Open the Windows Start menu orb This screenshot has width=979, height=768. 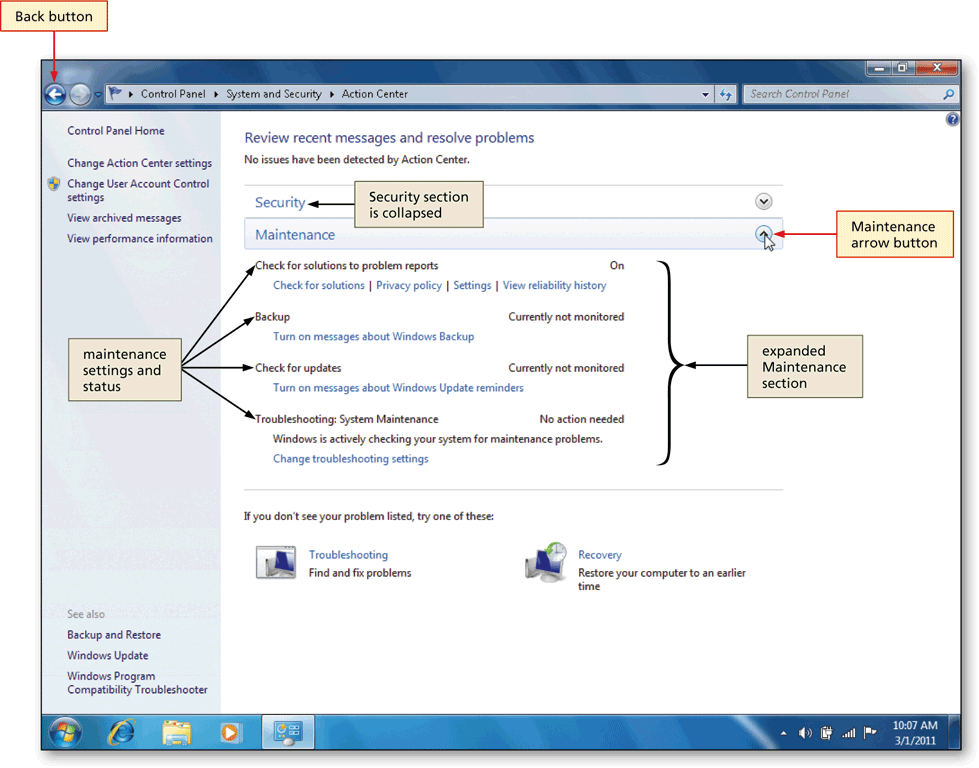click(x=66, y=732)
